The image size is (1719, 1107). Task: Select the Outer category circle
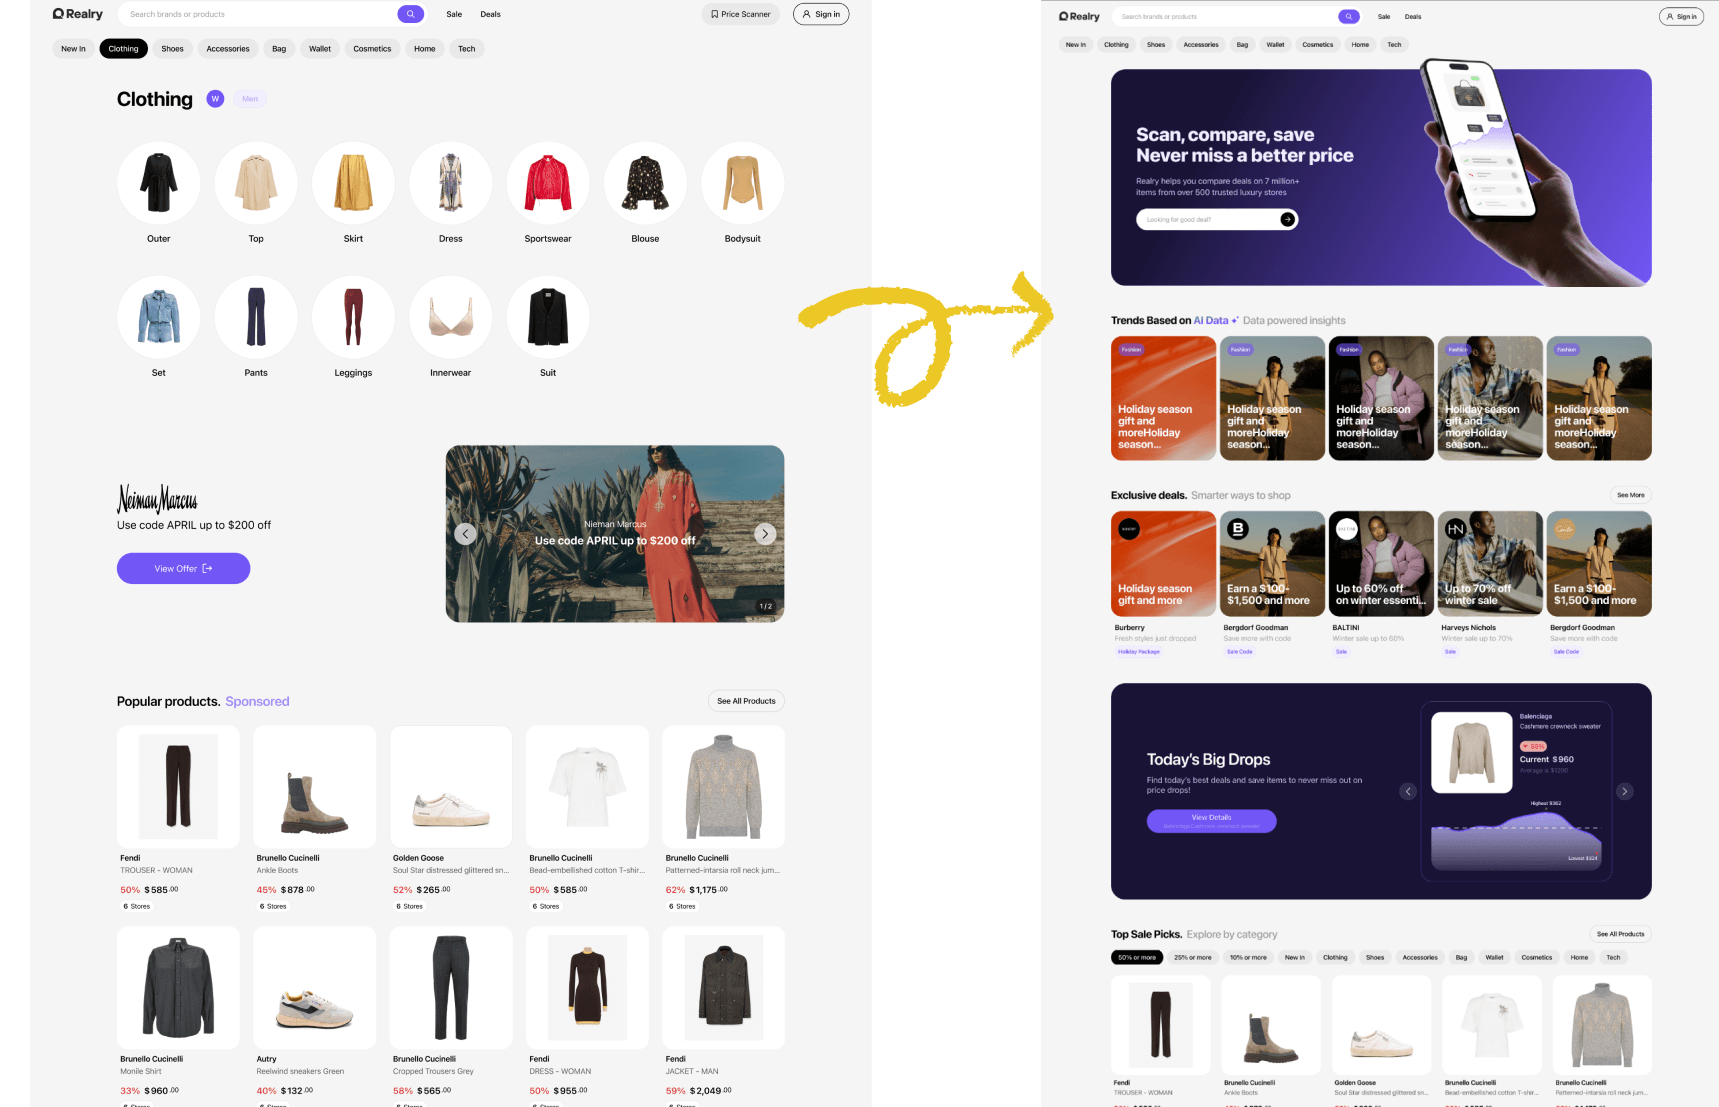(158, 182)
